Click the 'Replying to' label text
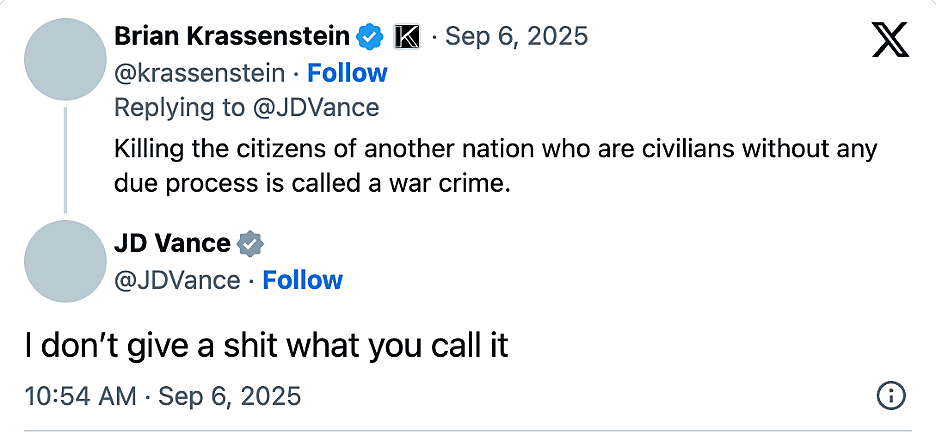 (179, 108)
